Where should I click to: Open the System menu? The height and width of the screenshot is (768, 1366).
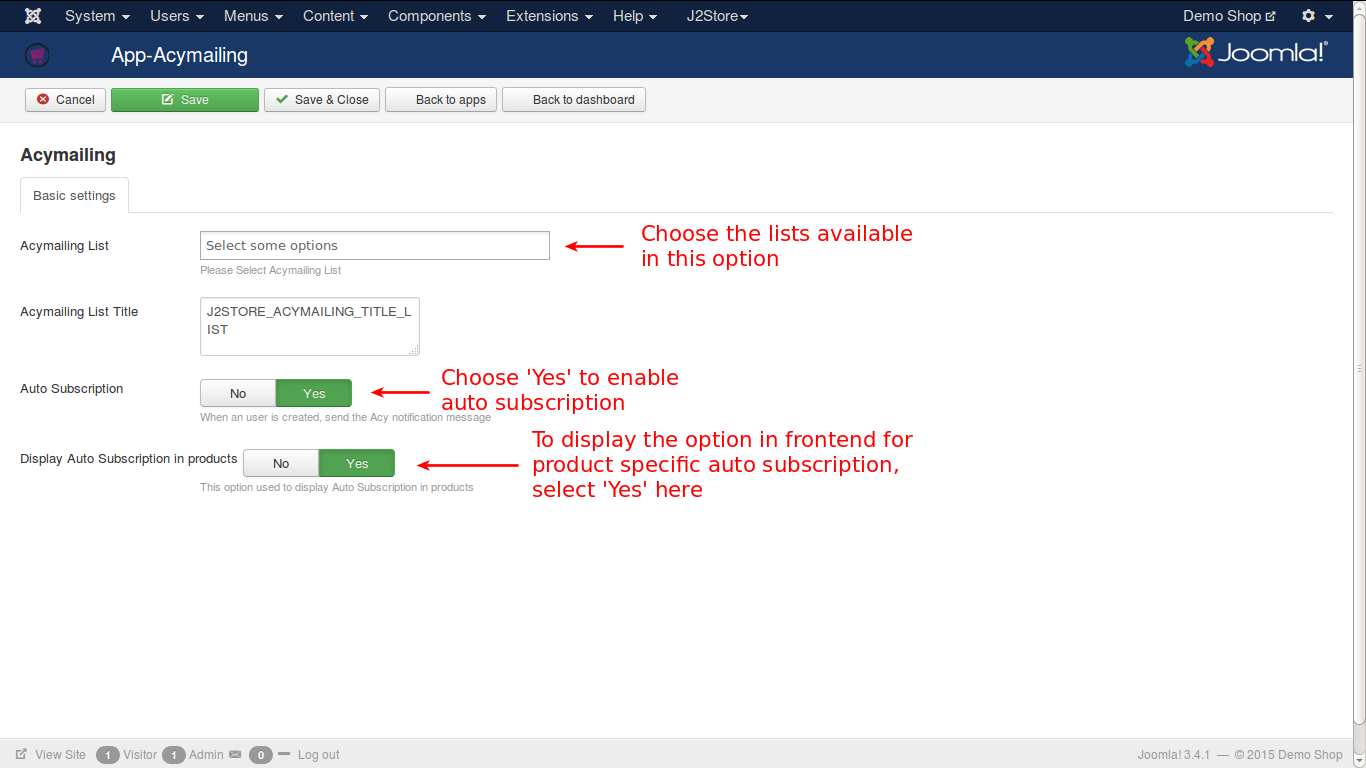point(97,16)
